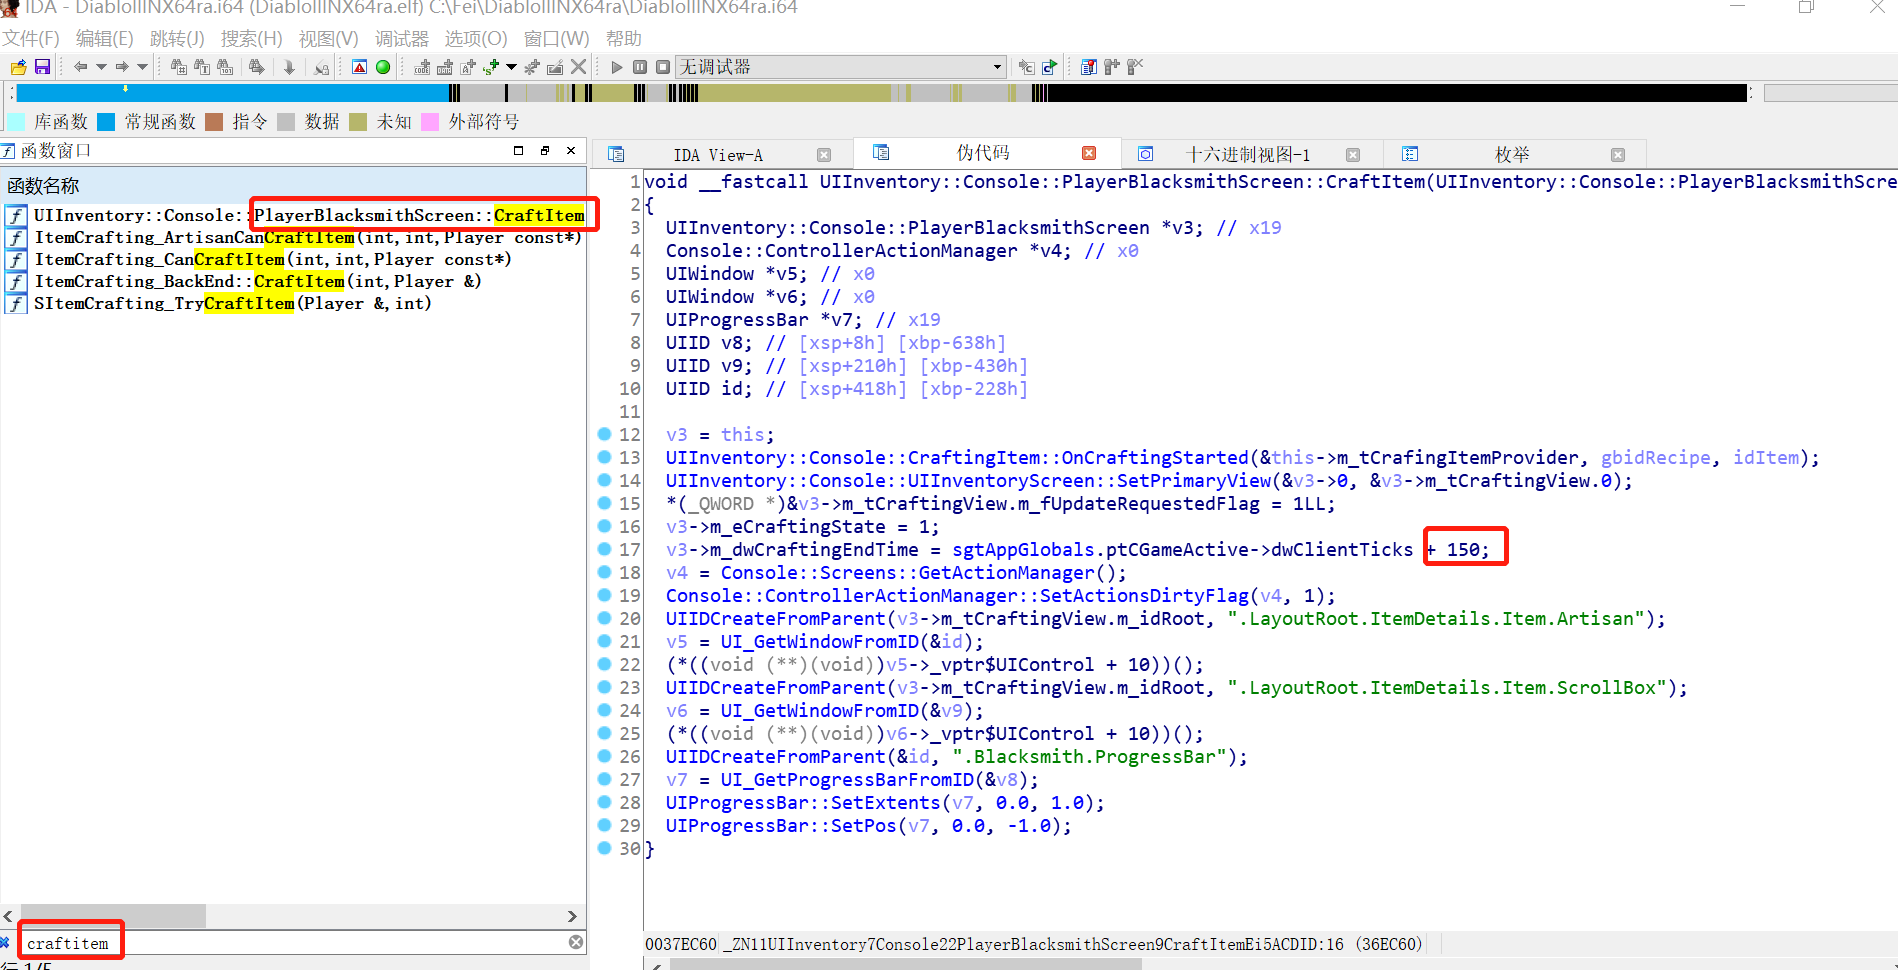Click the navigation band overview bar

tap(882, 93)
